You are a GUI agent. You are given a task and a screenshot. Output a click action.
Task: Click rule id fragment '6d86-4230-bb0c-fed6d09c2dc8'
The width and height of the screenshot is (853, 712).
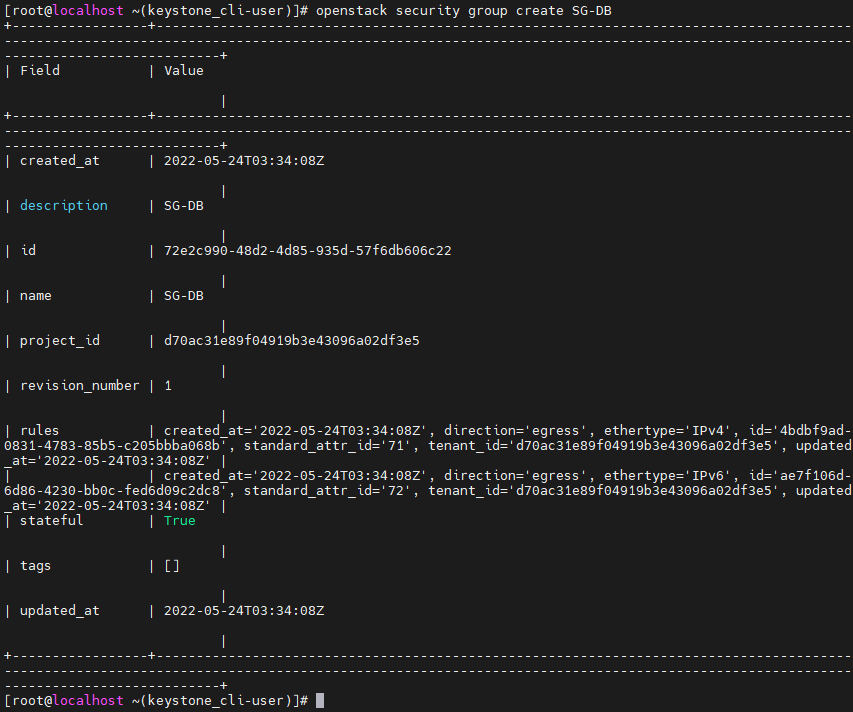click(x=112, y=491)
